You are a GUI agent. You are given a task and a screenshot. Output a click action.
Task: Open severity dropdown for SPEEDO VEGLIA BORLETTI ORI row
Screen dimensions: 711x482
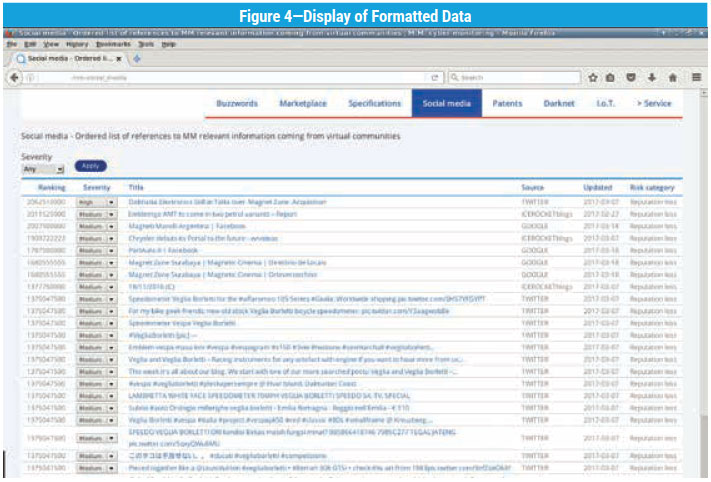(x=96, y=438)
